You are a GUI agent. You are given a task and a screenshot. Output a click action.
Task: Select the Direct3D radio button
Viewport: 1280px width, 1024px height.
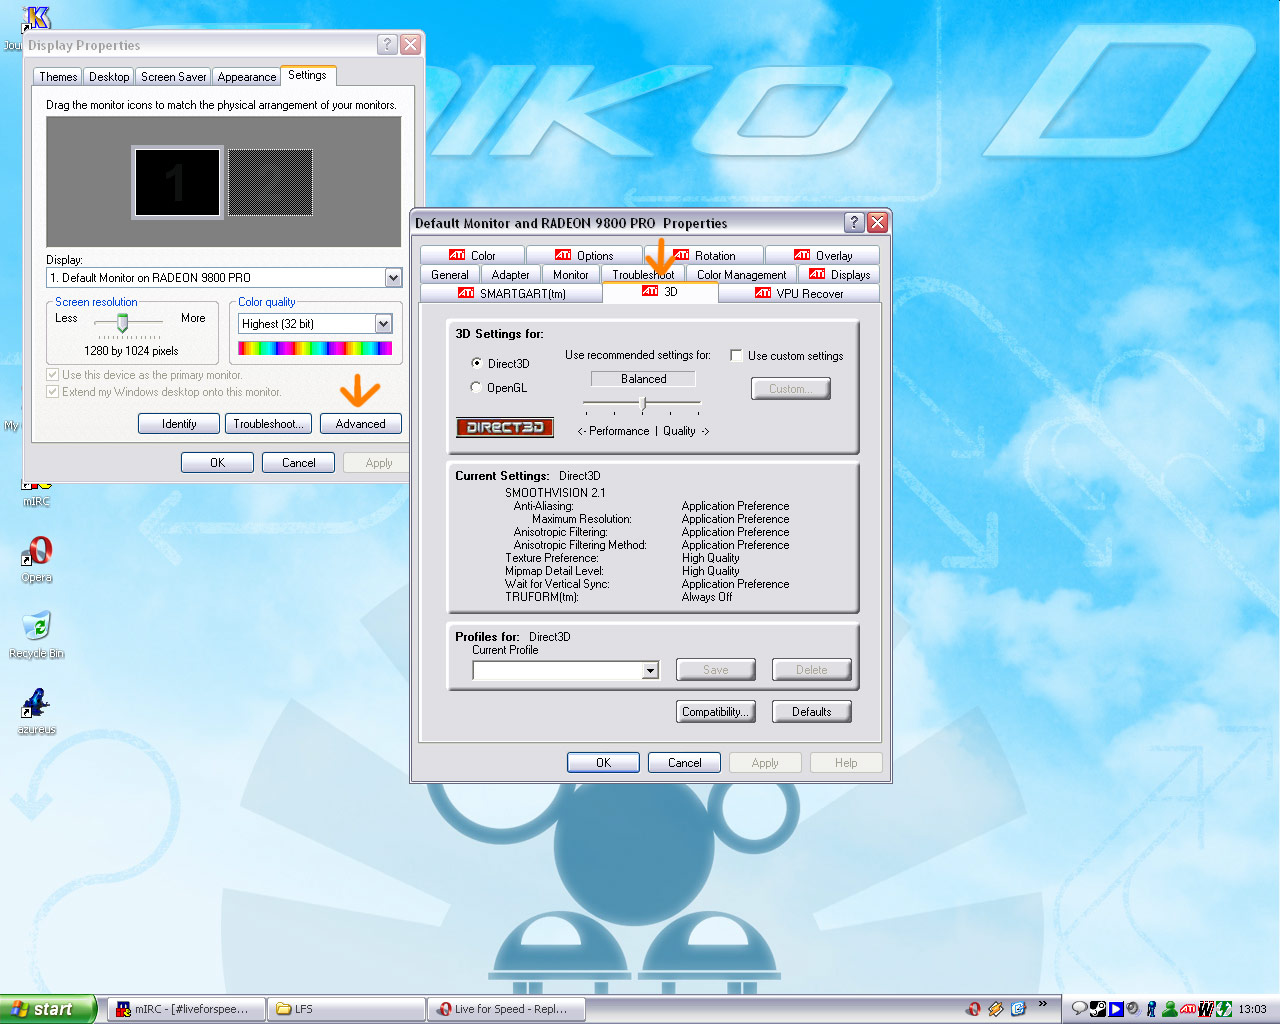[x=477, y=363]
